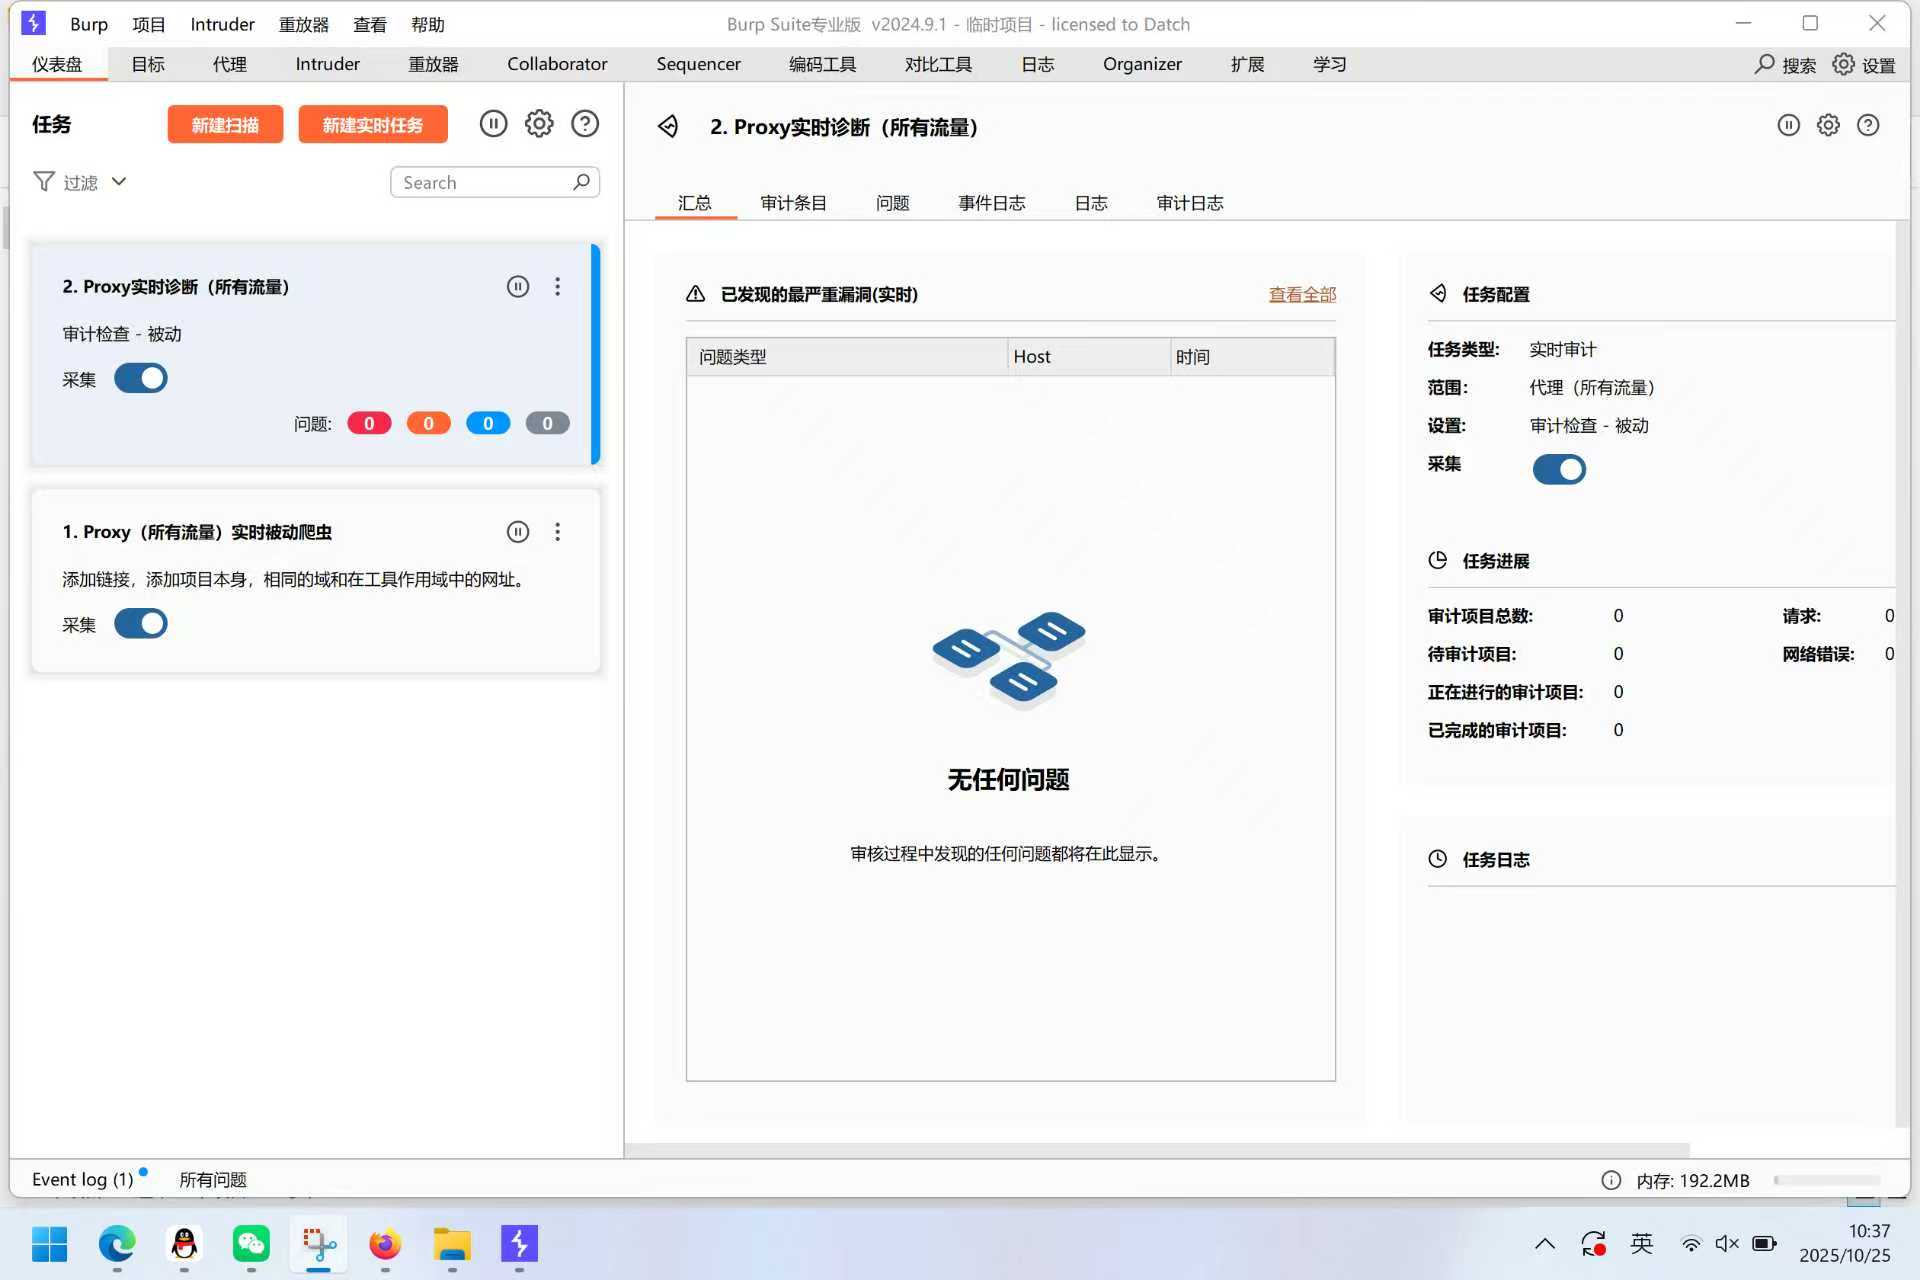This screenshot has height=1280, width=1920.
Task: Open the Collaborator main tab
Action: pos(557,64)
